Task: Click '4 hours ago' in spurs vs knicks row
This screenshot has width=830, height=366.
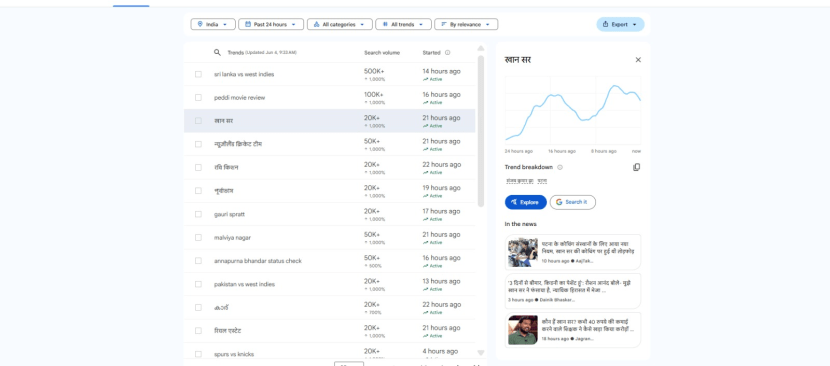Action: pyautogui.click(x=440, y=351)
